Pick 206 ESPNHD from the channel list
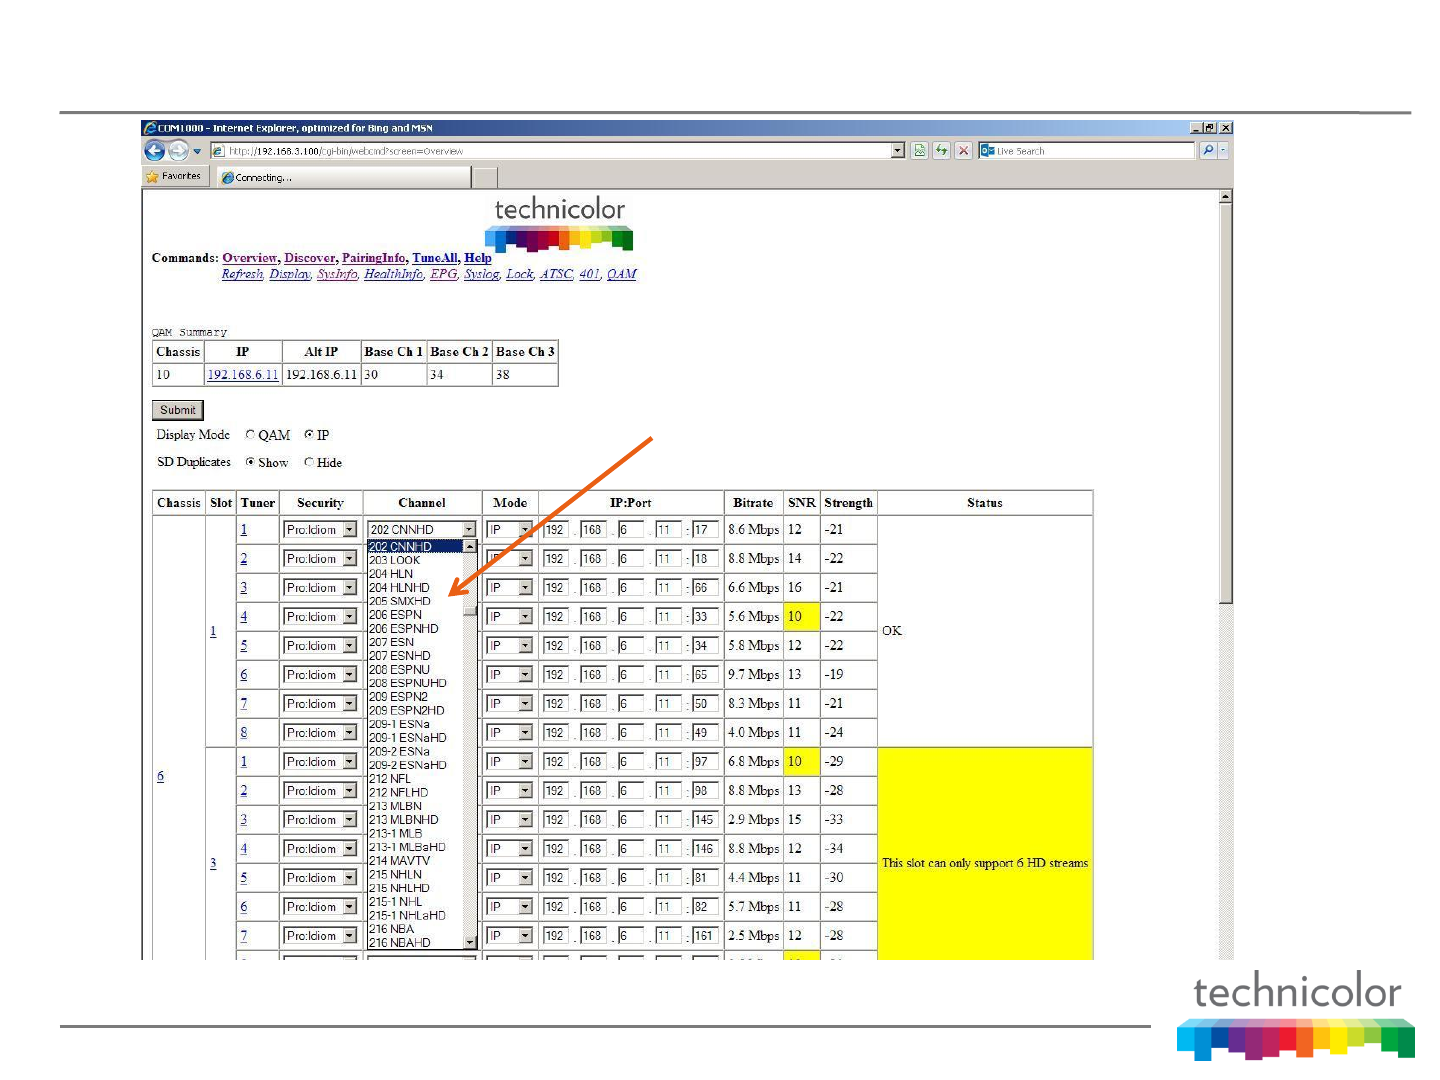This screenshot has width=1440, height=1080. point(404,629)
